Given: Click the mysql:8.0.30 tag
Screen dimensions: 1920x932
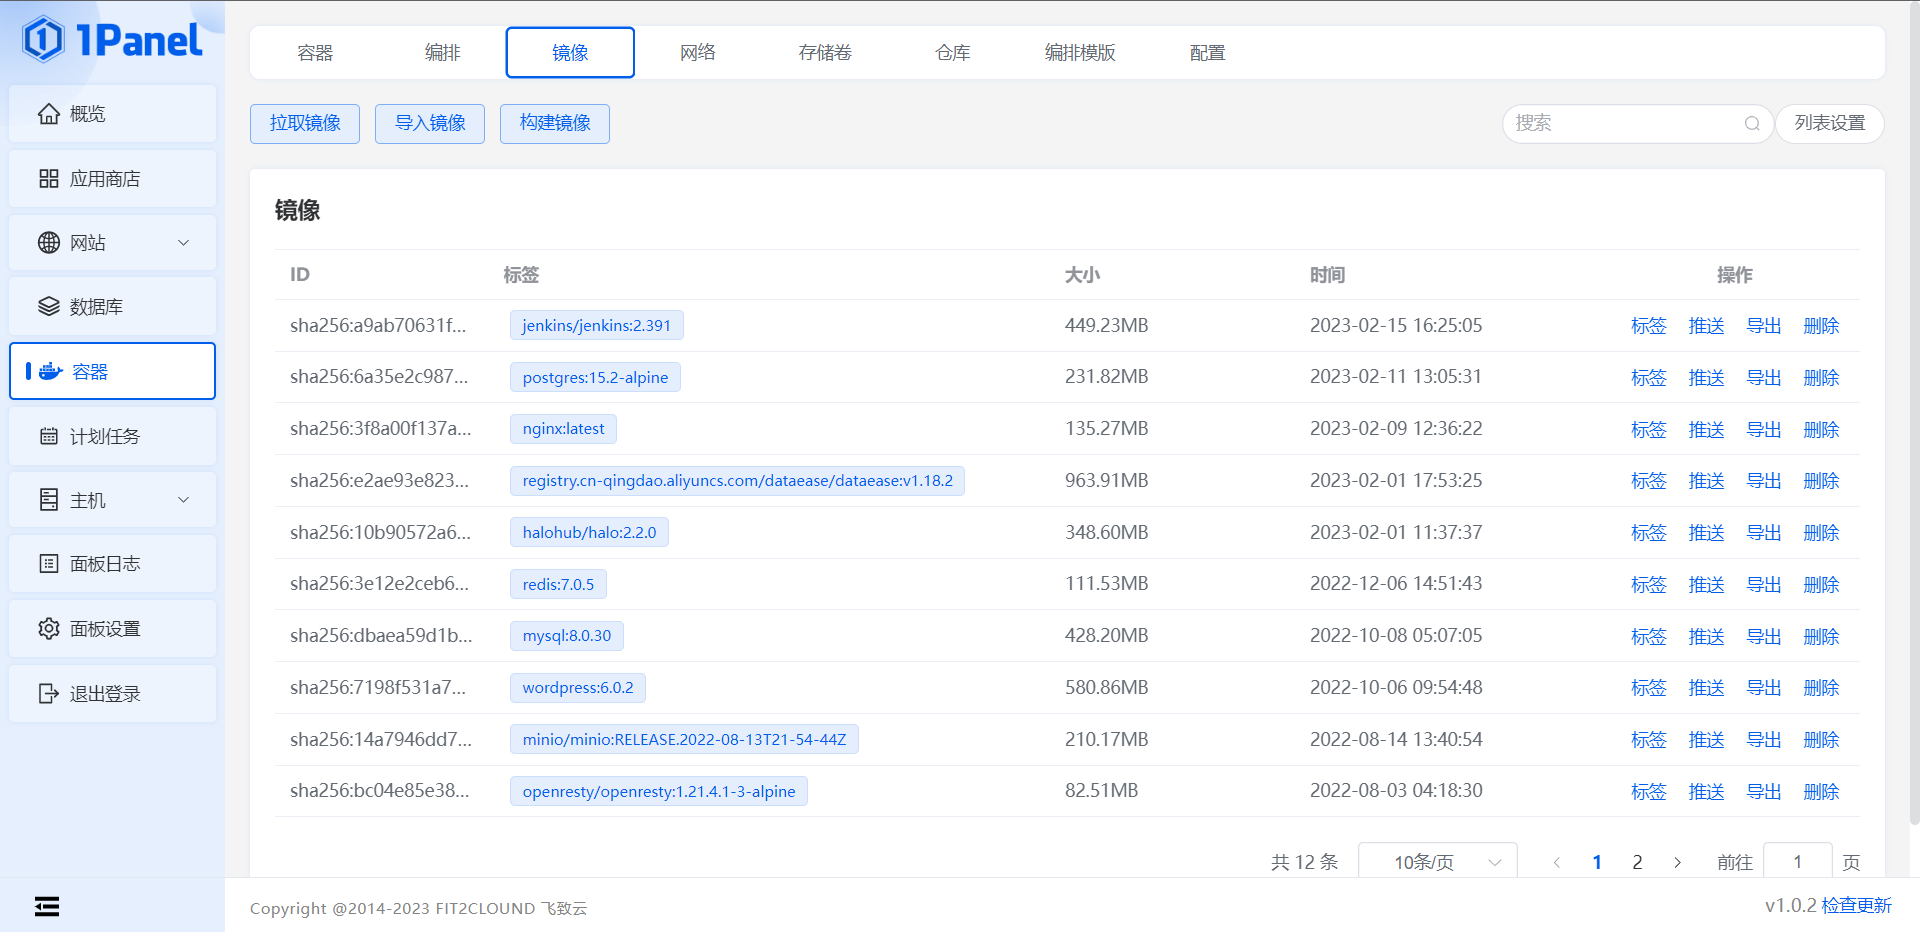Looking at the screenshot, I should [567, 636].
